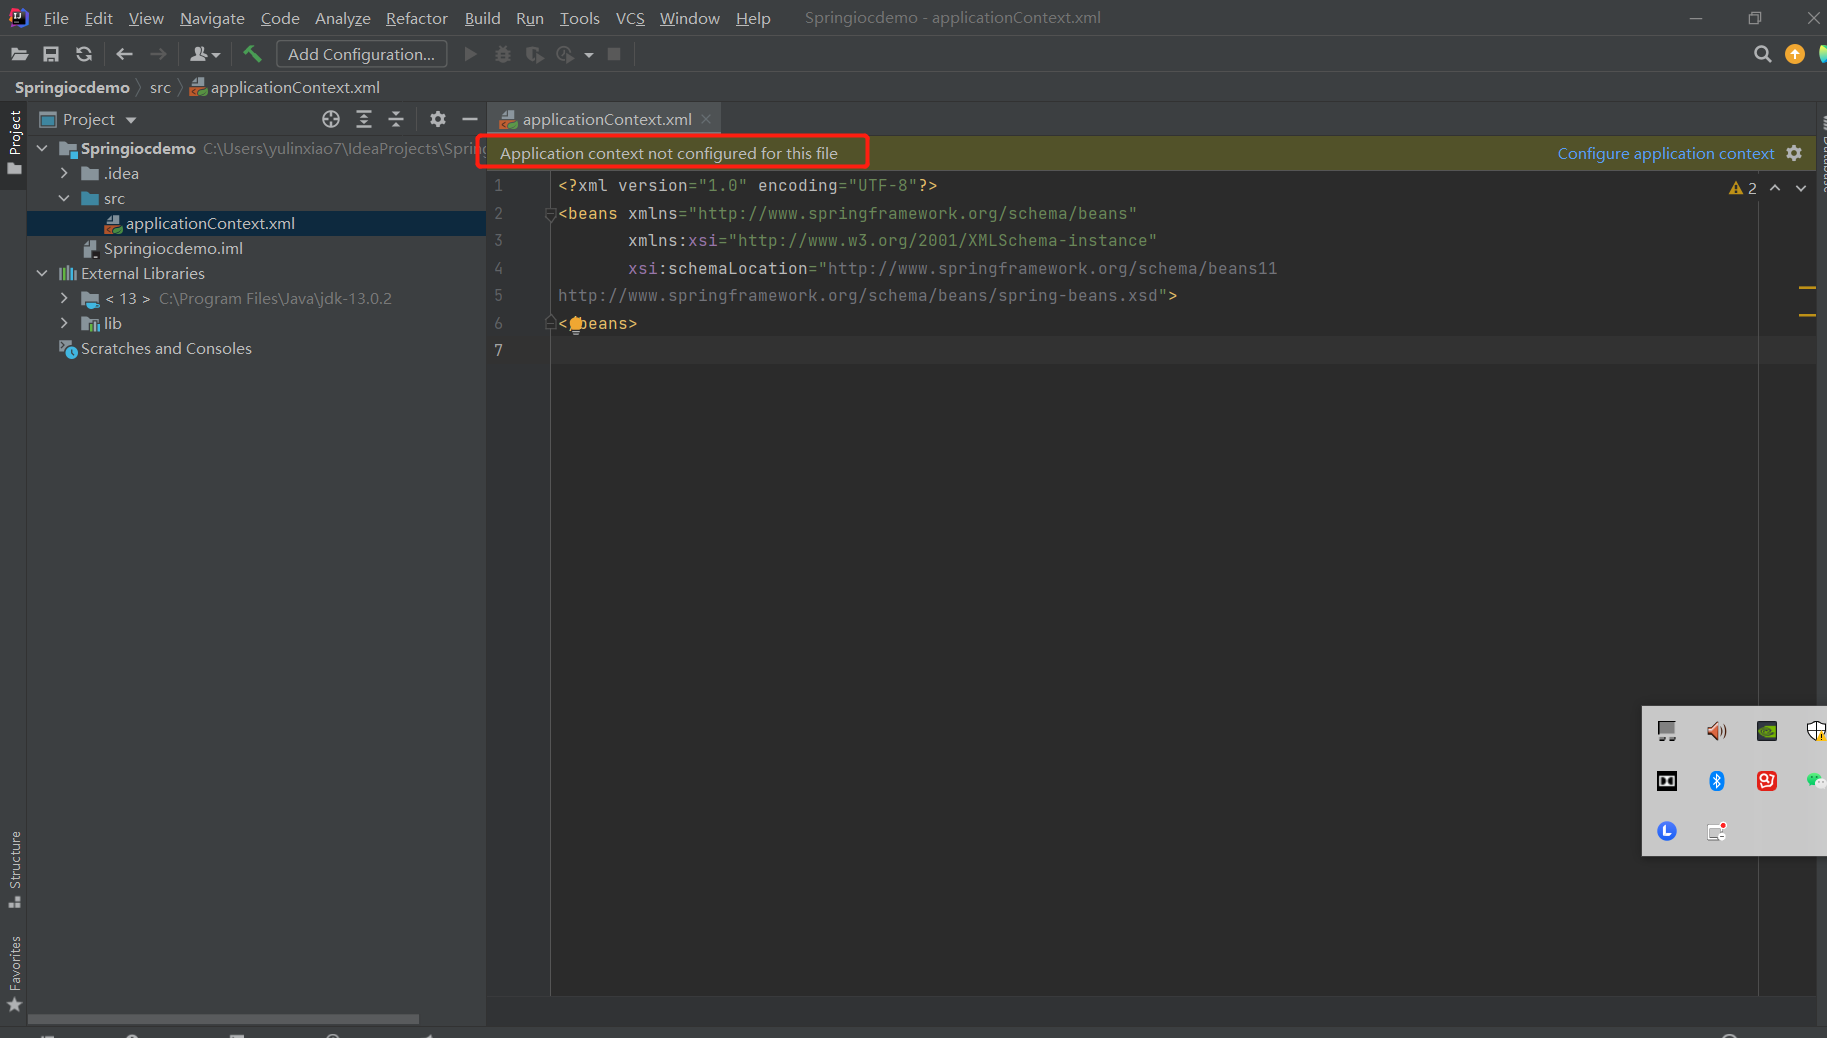
Task: Click the intention light bulb on line 6
Action: [x=576, y=324]
